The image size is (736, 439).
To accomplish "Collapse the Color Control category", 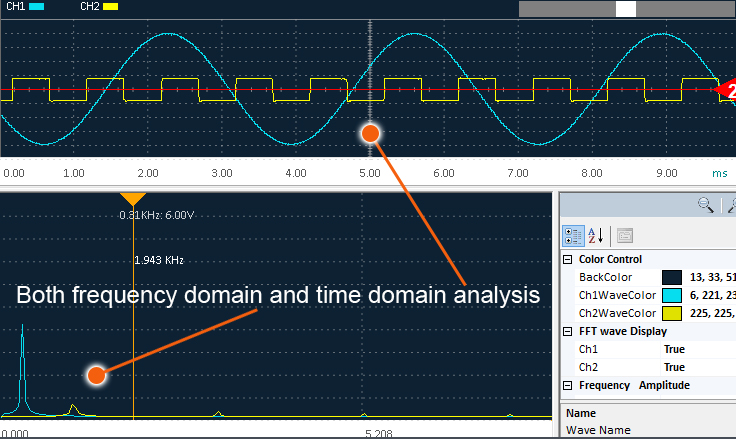I will point(568,259).
